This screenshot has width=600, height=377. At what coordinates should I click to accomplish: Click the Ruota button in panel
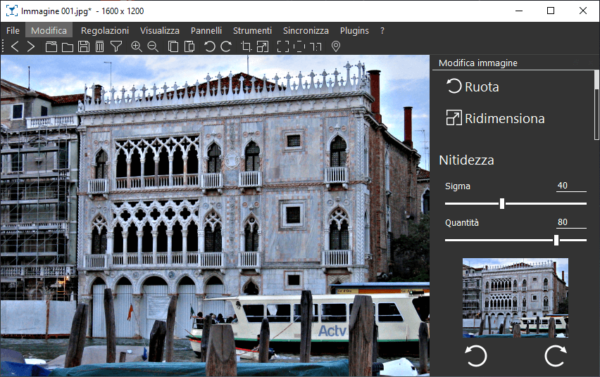(473, 87)
